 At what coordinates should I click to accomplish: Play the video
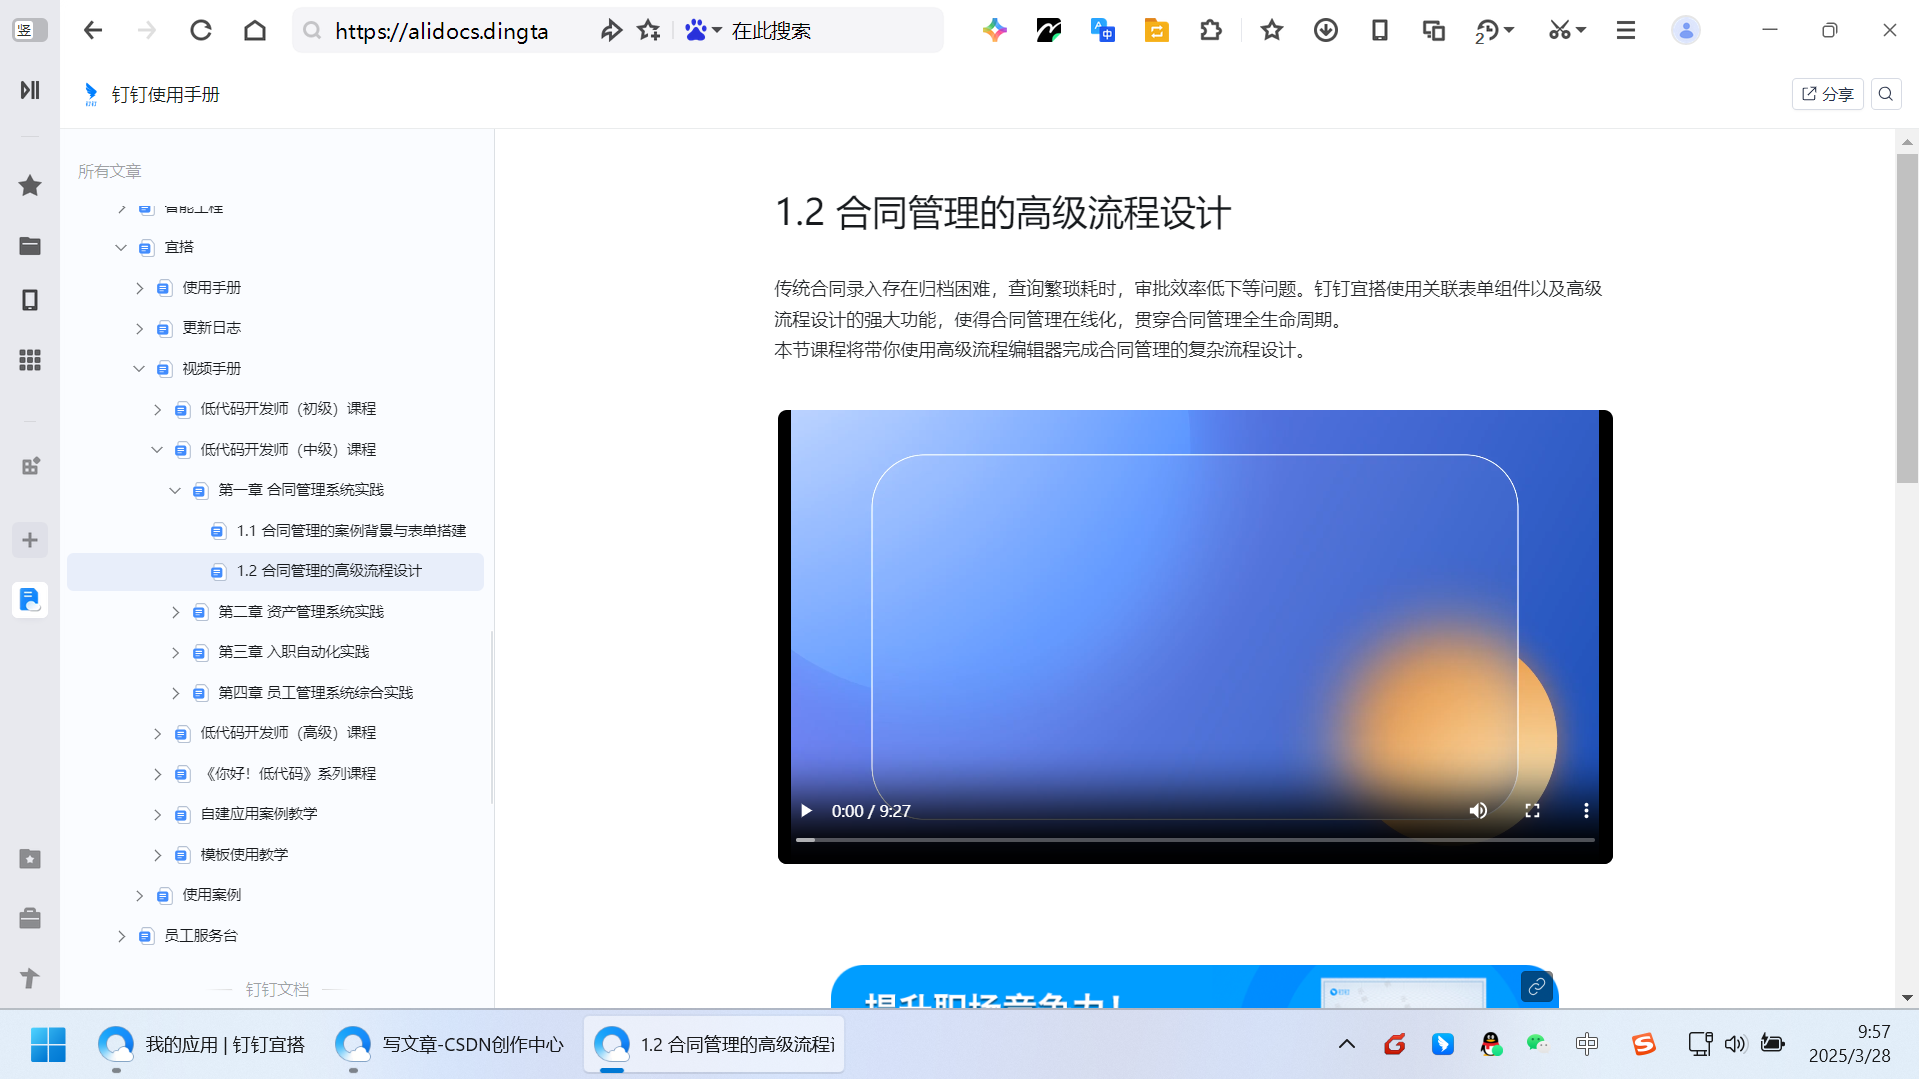coord(806,810)
